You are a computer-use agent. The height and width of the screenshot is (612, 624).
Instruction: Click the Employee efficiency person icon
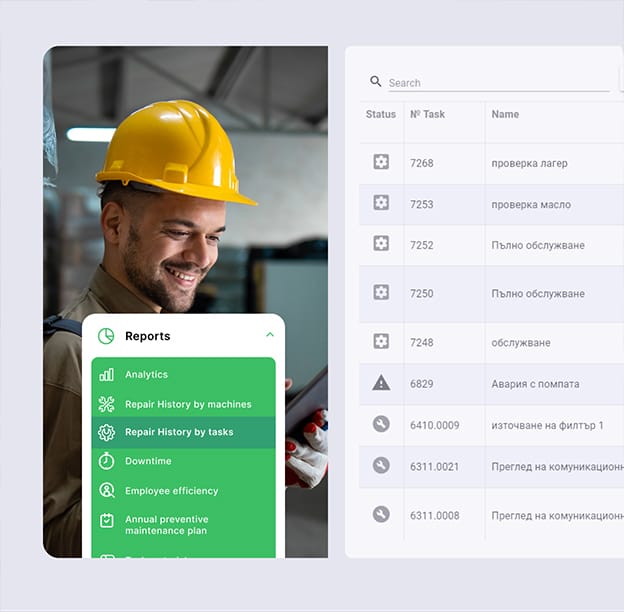click(106, 491)
